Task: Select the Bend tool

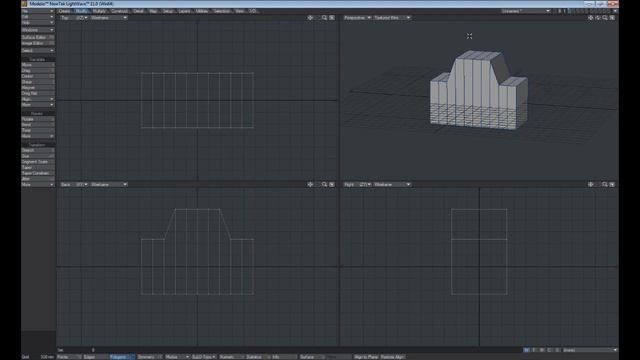Action: (x=38, y=125)
